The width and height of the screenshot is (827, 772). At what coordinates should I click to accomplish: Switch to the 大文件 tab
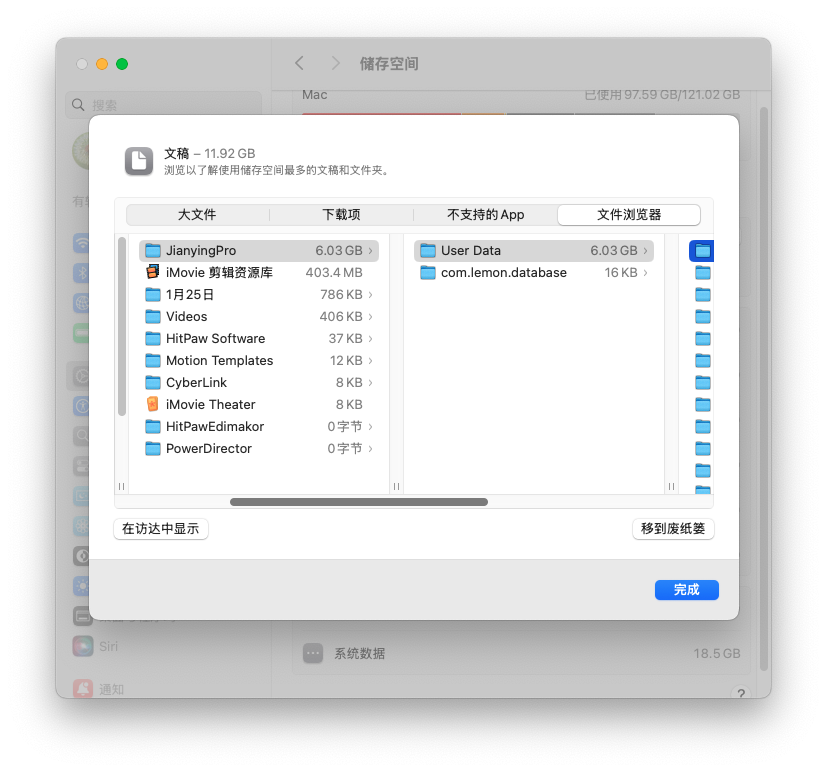[197, 215]
